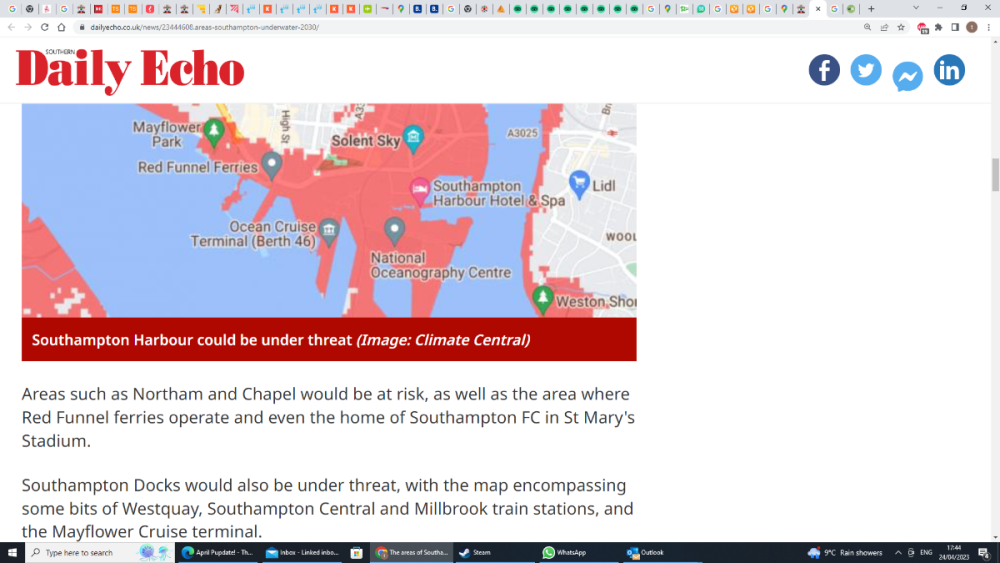Share article via Facebook icon

tap(824, 70)
